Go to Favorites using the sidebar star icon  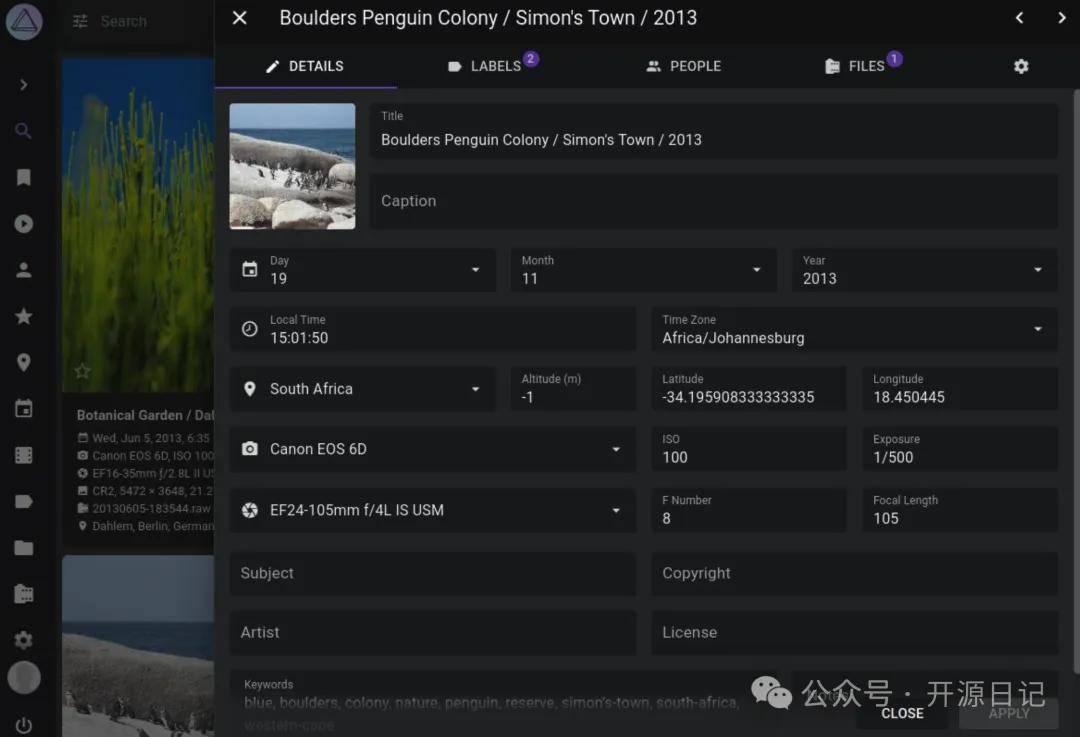coord(24,316)
